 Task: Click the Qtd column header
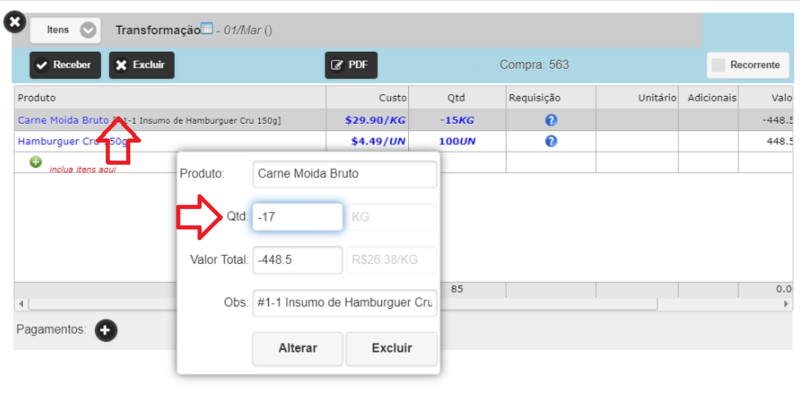457,97
